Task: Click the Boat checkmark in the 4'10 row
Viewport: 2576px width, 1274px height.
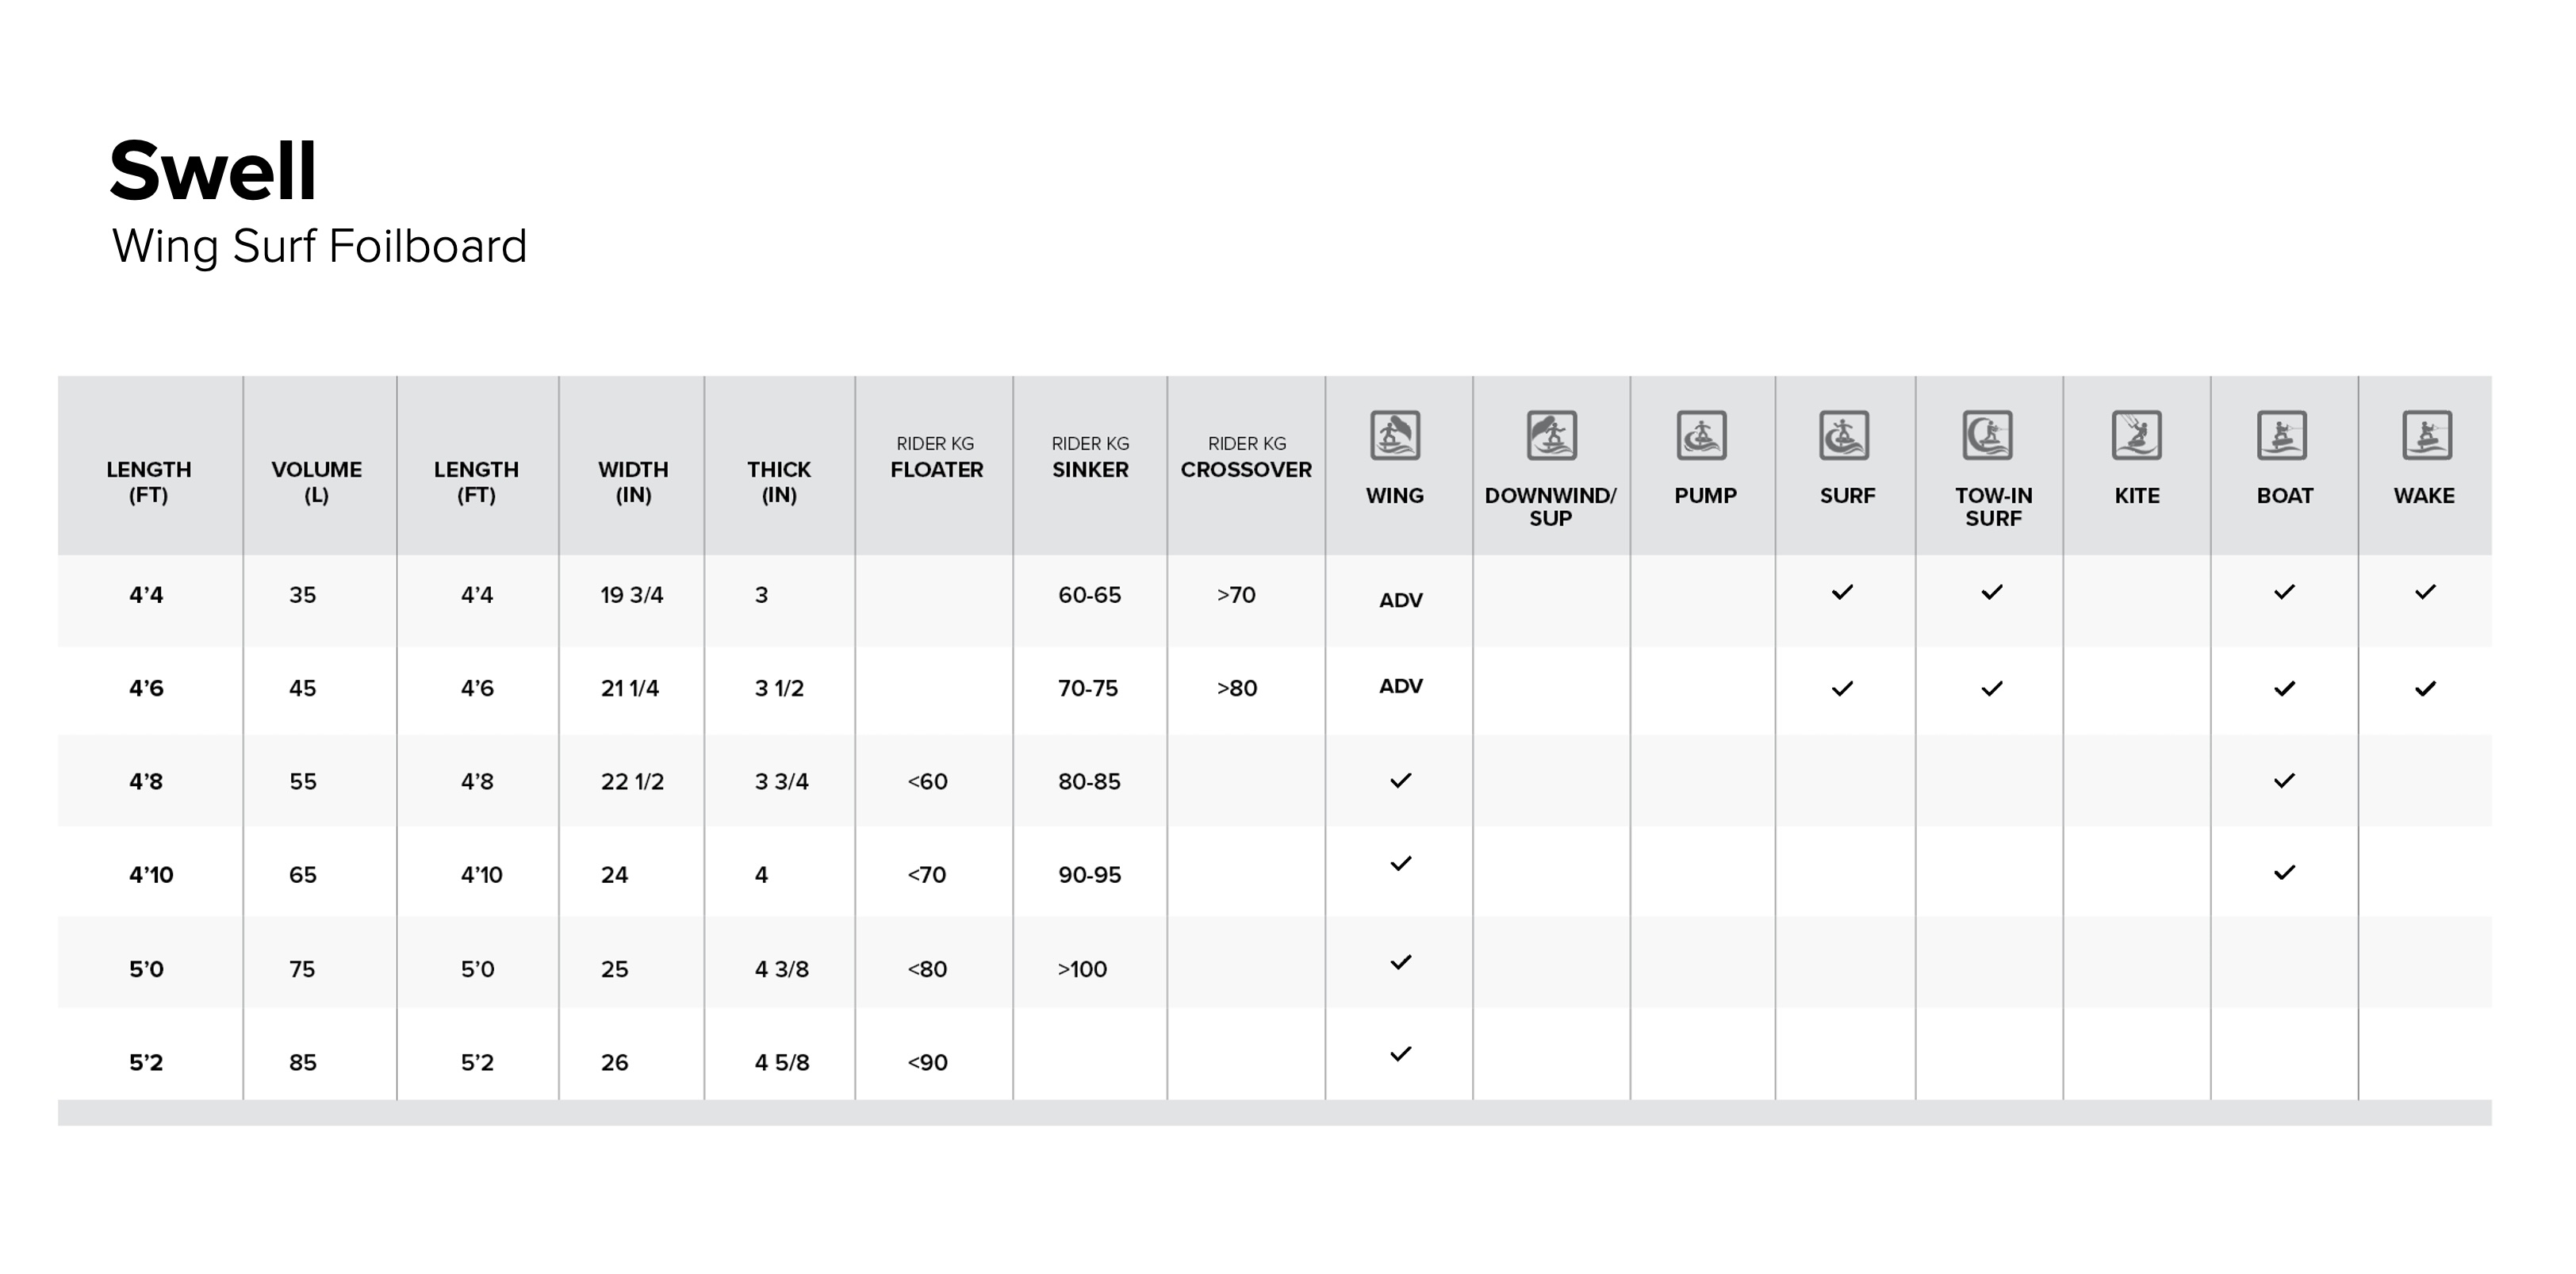Action: [2284, 872]
